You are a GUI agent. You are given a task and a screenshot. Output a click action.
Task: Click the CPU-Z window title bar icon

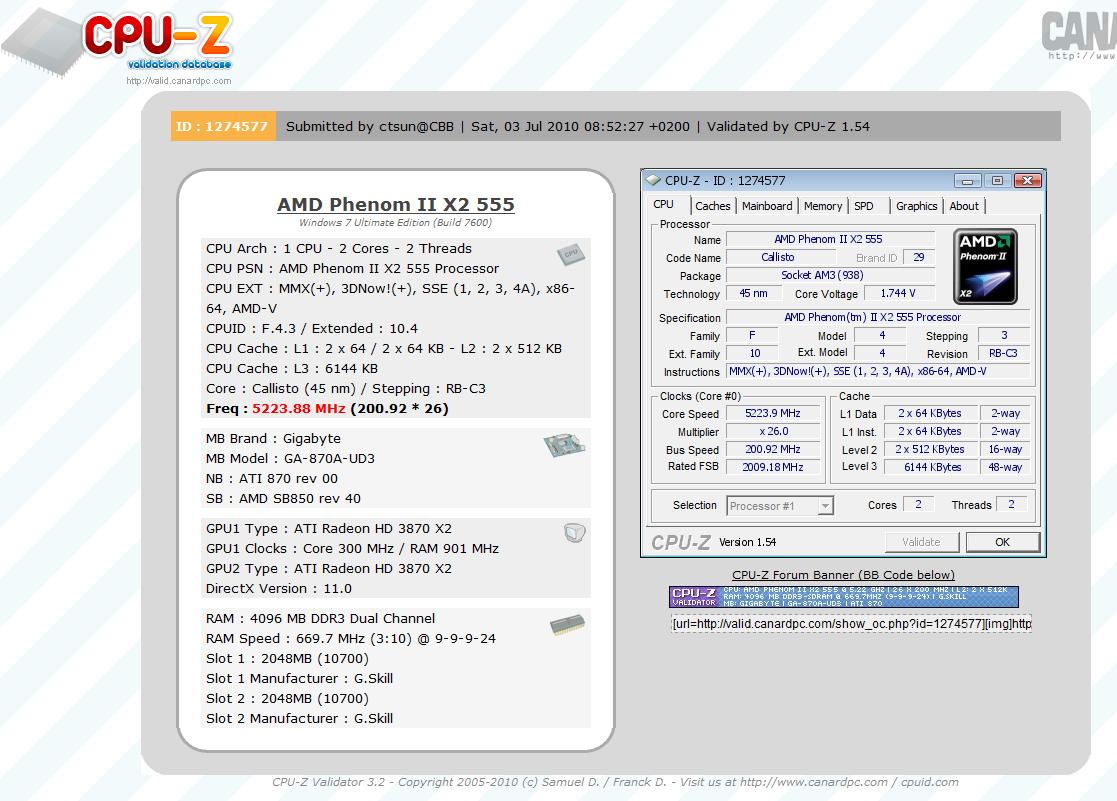(x=653, y=180)
